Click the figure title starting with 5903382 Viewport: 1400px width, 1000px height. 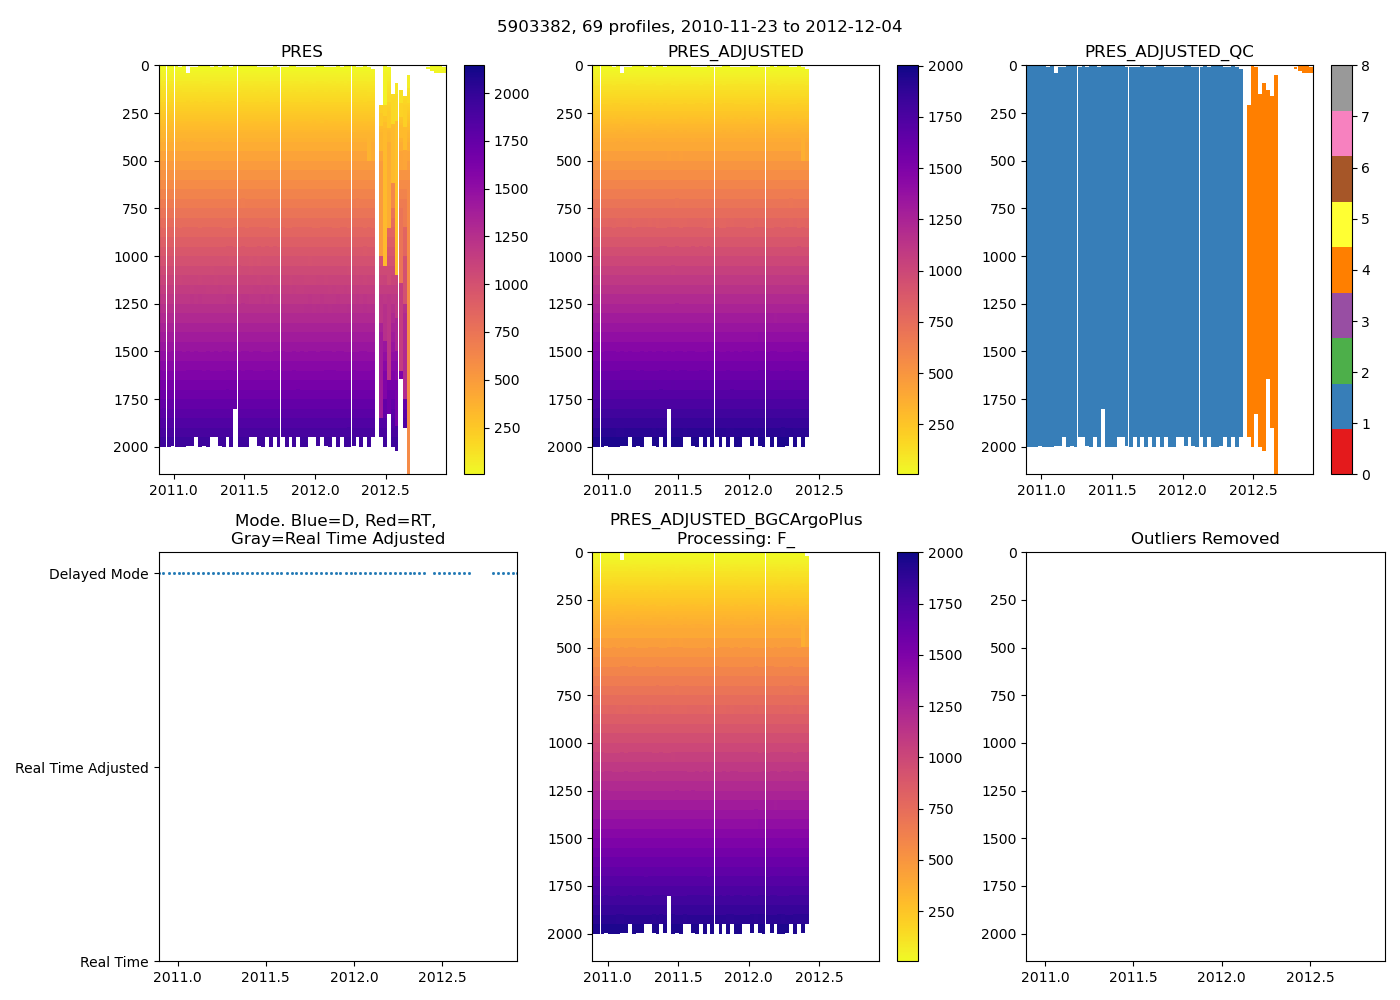[x=699, y=27]
